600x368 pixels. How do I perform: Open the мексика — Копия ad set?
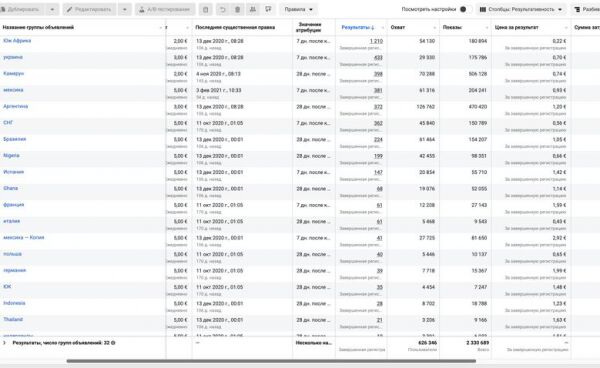(x=24, y=238)
